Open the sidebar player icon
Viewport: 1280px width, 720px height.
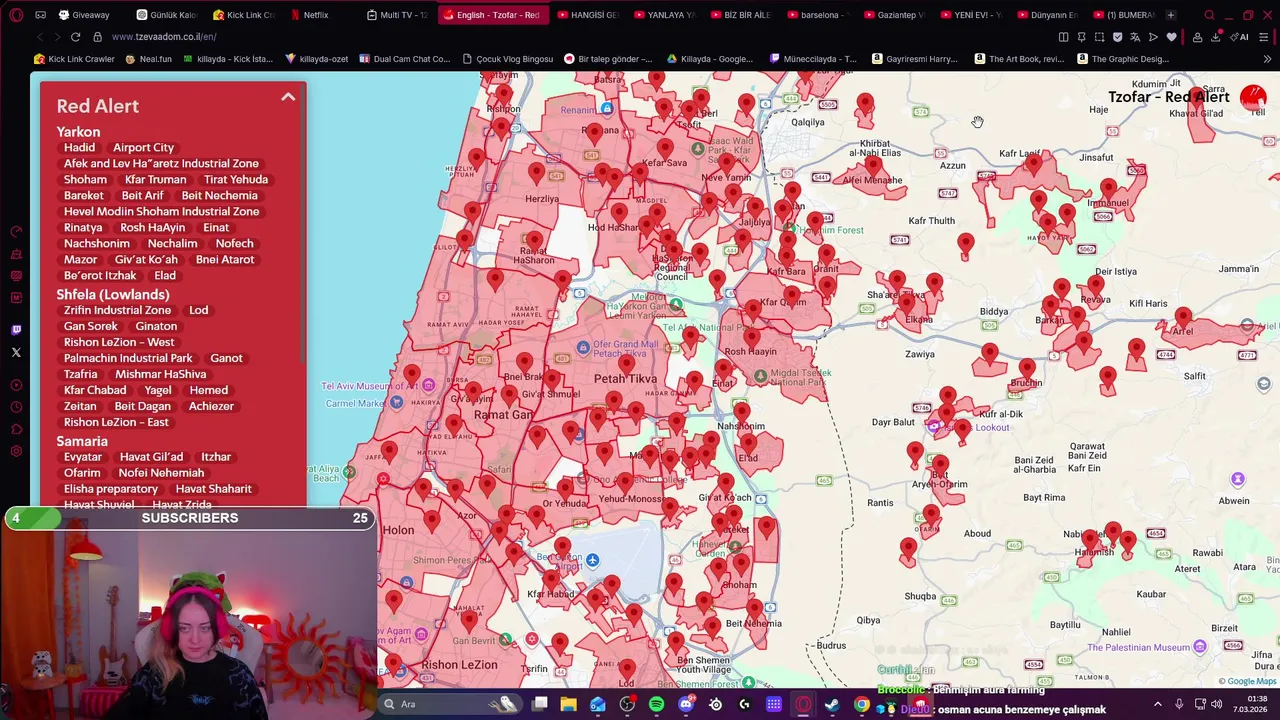tap(16, 385)
